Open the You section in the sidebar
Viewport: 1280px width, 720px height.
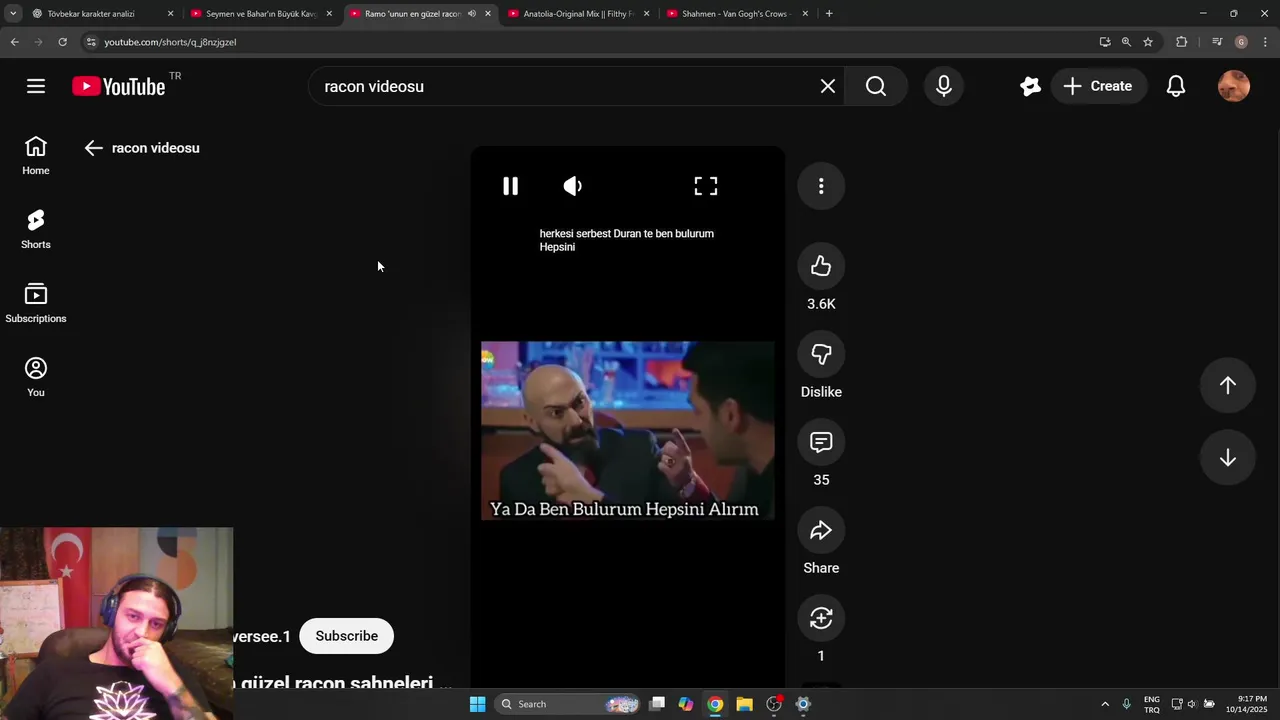[36, 378]
